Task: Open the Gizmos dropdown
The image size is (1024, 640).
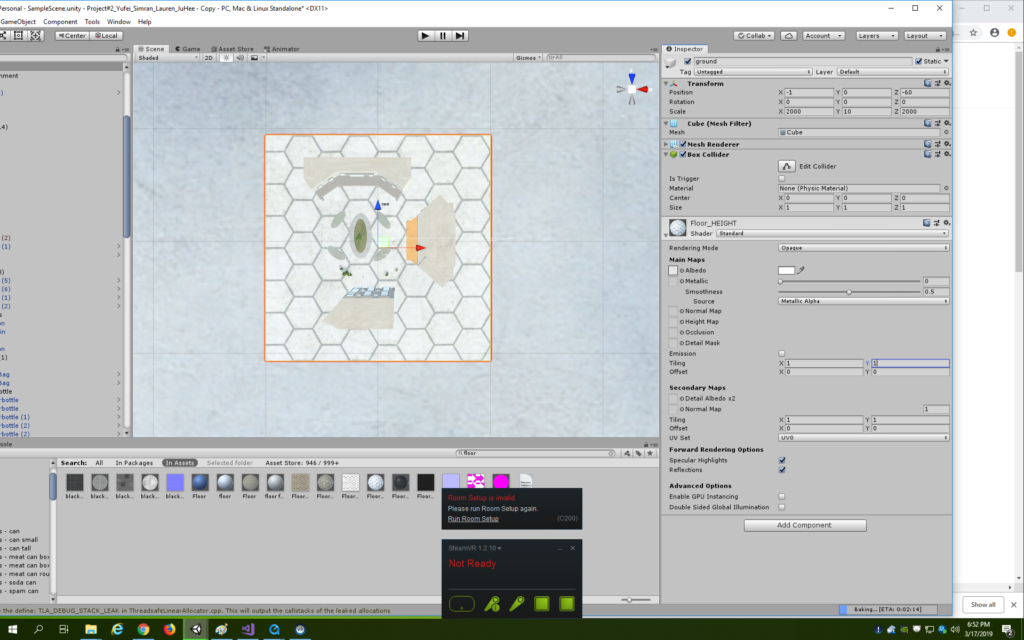Action: tap(528, 57)
